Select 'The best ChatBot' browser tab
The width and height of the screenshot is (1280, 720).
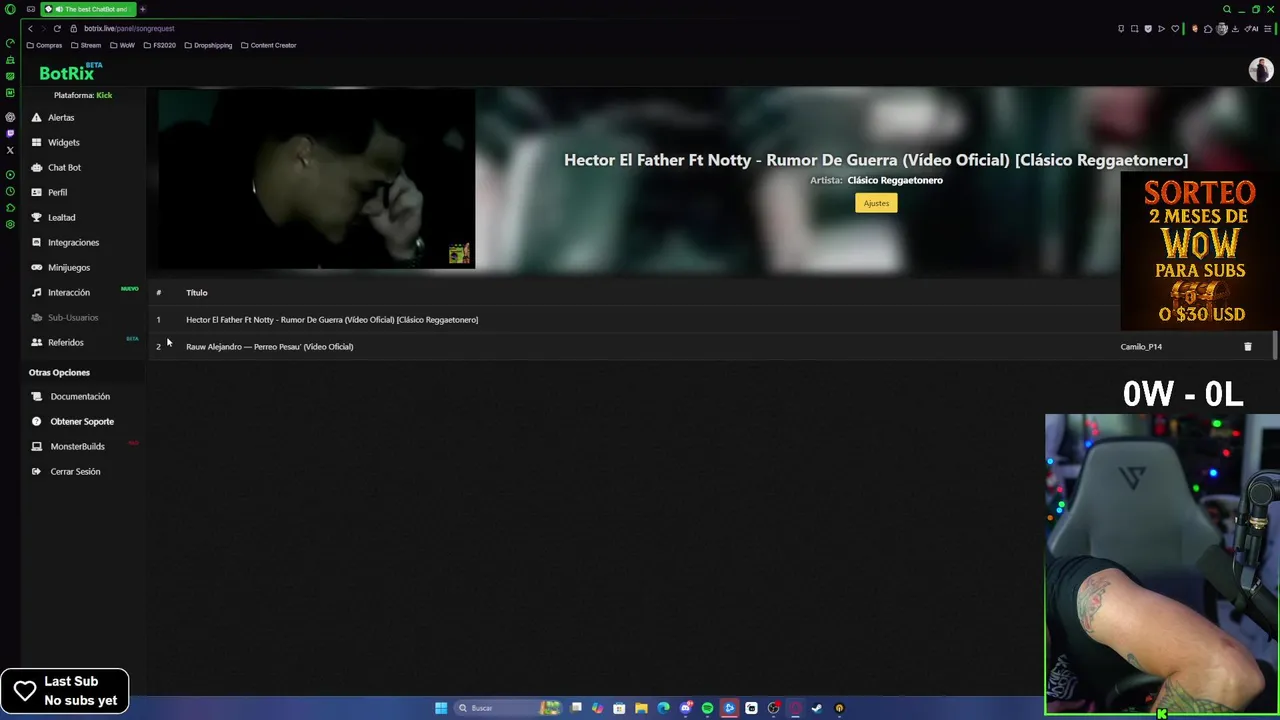point(88,9)
